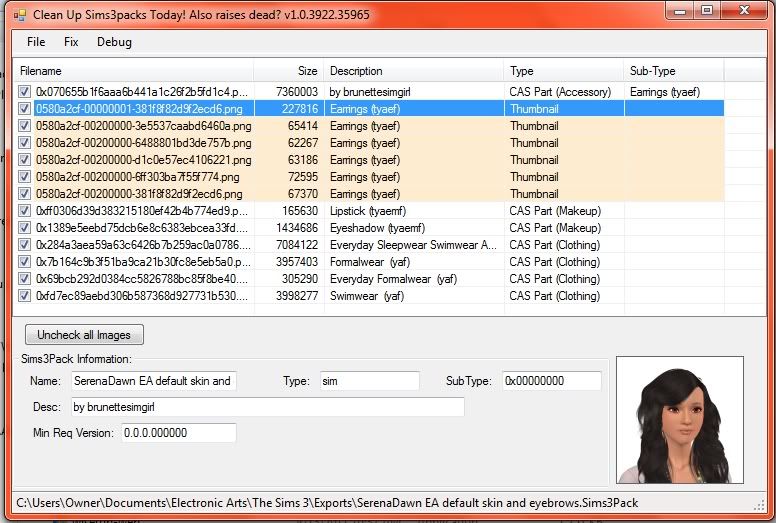
Task: Uncheck the Lipstick file 0xff0306d39d383215180ef42b4b774ed9 checkbox
Action: (24, 211)
